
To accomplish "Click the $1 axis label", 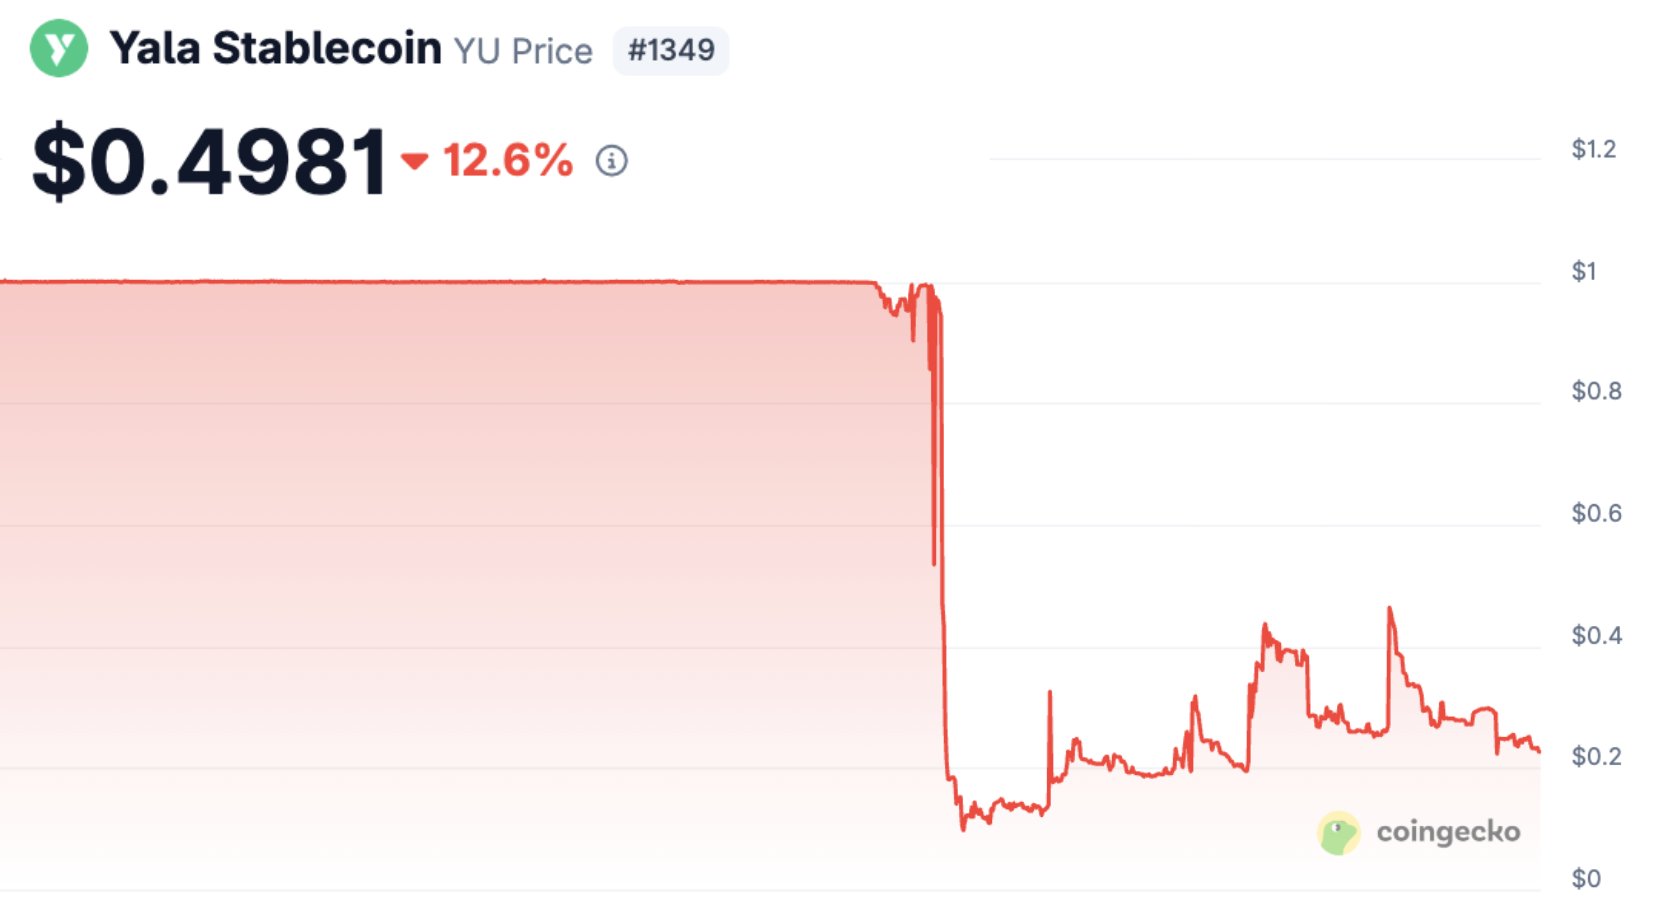I will click(x=1584, y=271).
